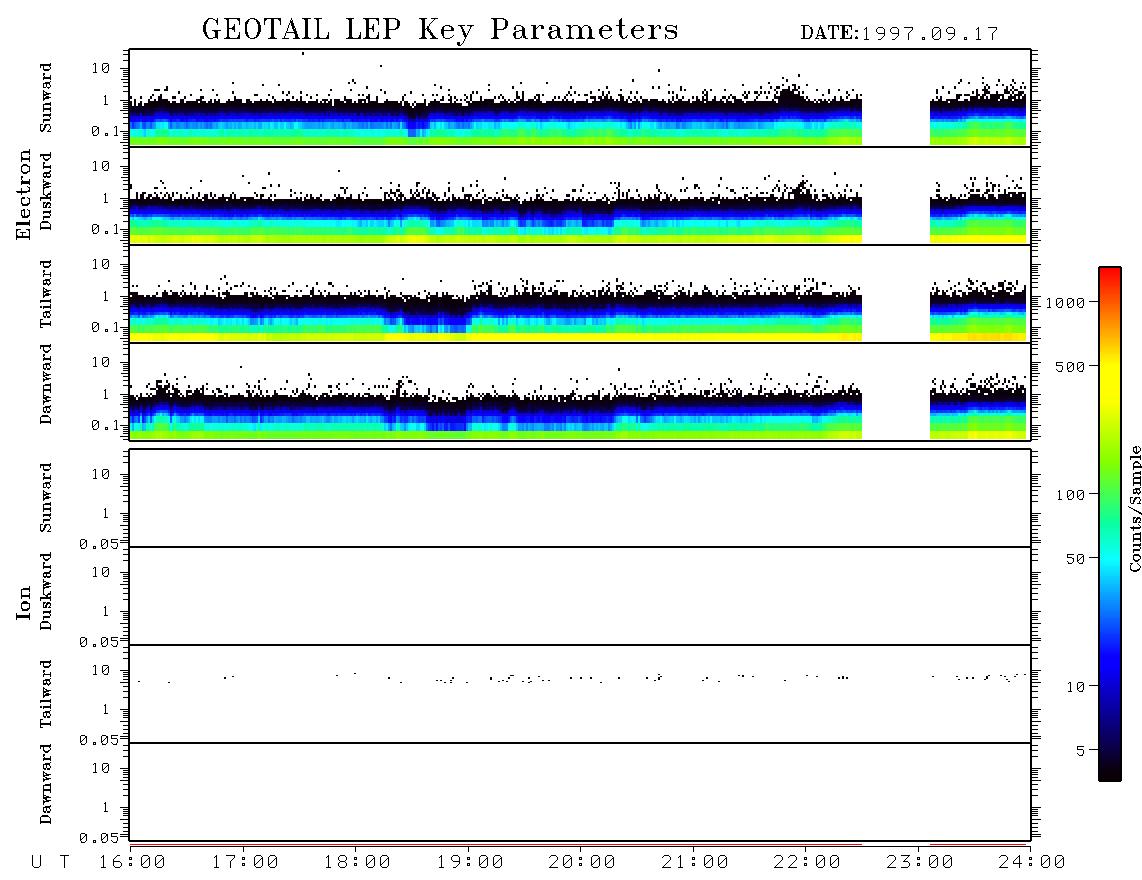The image size is (1142, 880).
Task: Click the black bottom of the colorbar
Action: (1109, 772)
